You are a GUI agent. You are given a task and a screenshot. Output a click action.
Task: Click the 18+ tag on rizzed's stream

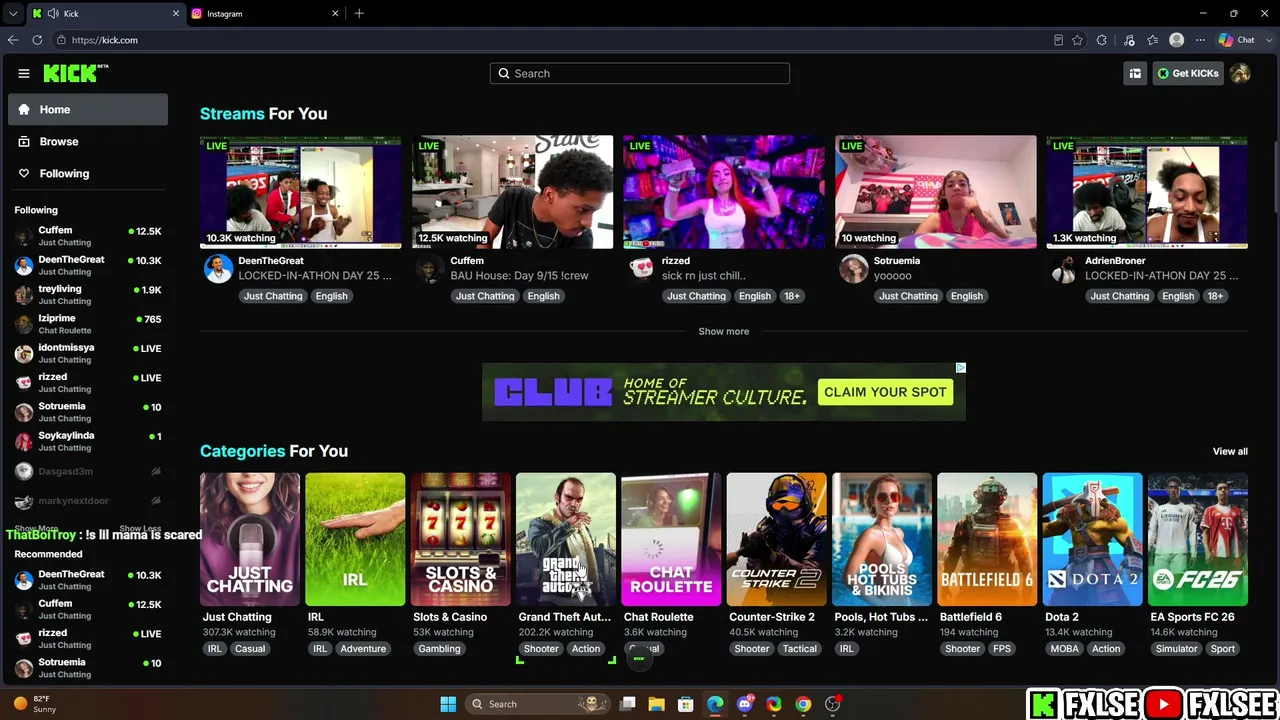[x=792, y=296]
